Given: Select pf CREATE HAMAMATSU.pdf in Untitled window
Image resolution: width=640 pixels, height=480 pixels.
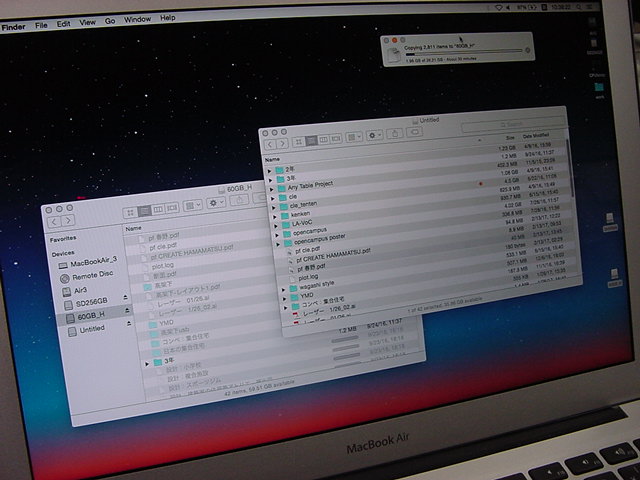Looking at the screenshot, I should pos(333,256).
